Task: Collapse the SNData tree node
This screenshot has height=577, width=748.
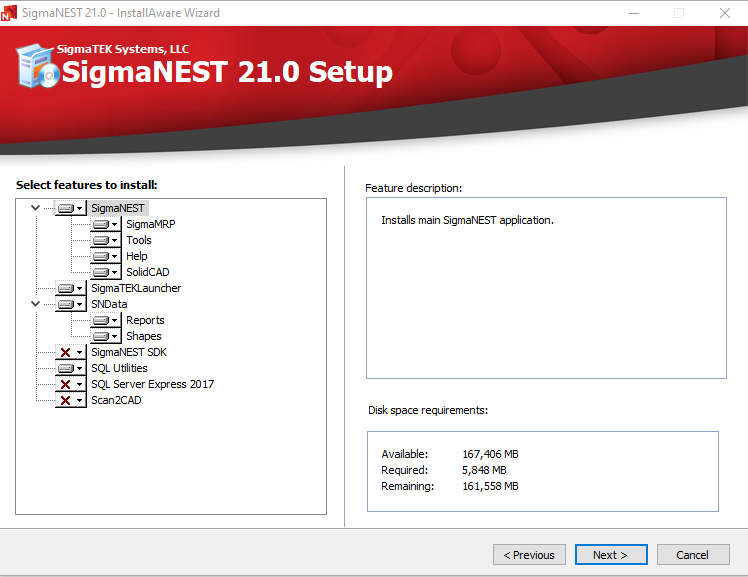Action: tap(35, 304)
